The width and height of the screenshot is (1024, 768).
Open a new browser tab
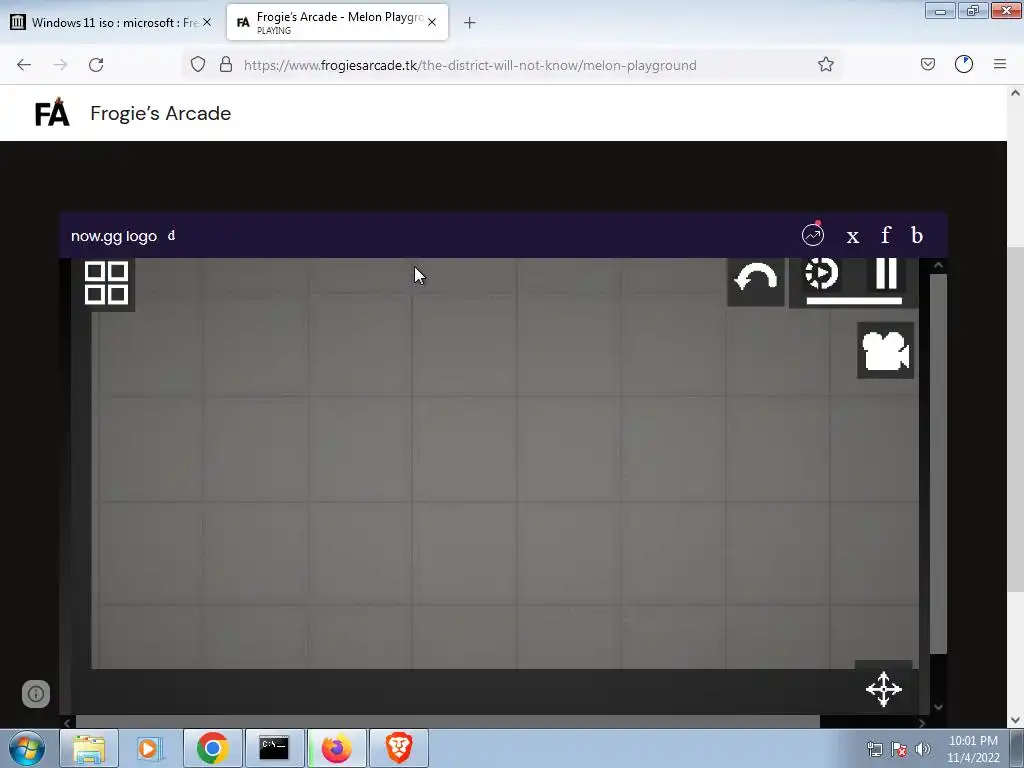click(x=470, y=23)
